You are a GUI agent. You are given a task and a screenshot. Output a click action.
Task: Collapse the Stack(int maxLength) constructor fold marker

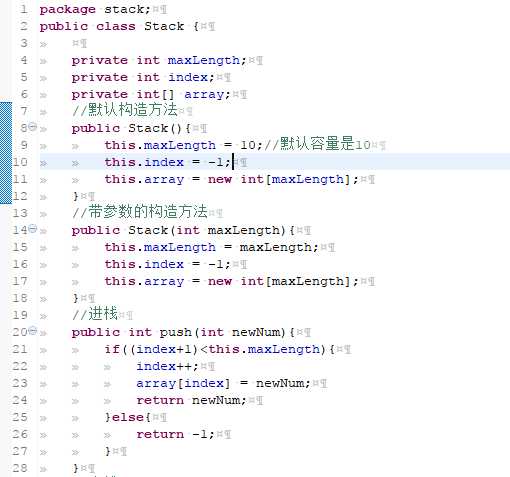click(32, 228)
